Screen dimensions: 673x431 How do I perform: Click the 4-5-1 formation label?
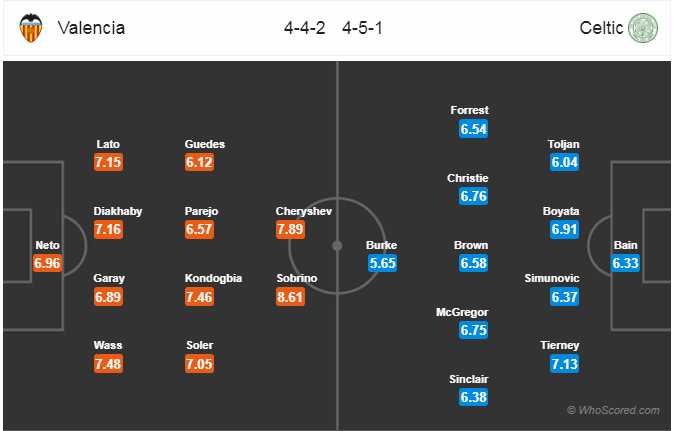(362, 28)
